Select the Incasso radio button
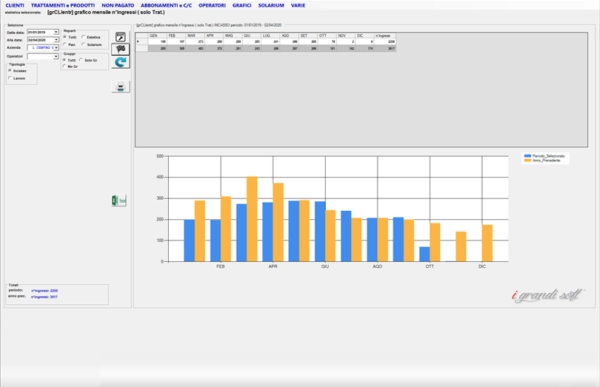This screenshot has height=387, width=600. point(10,70)
